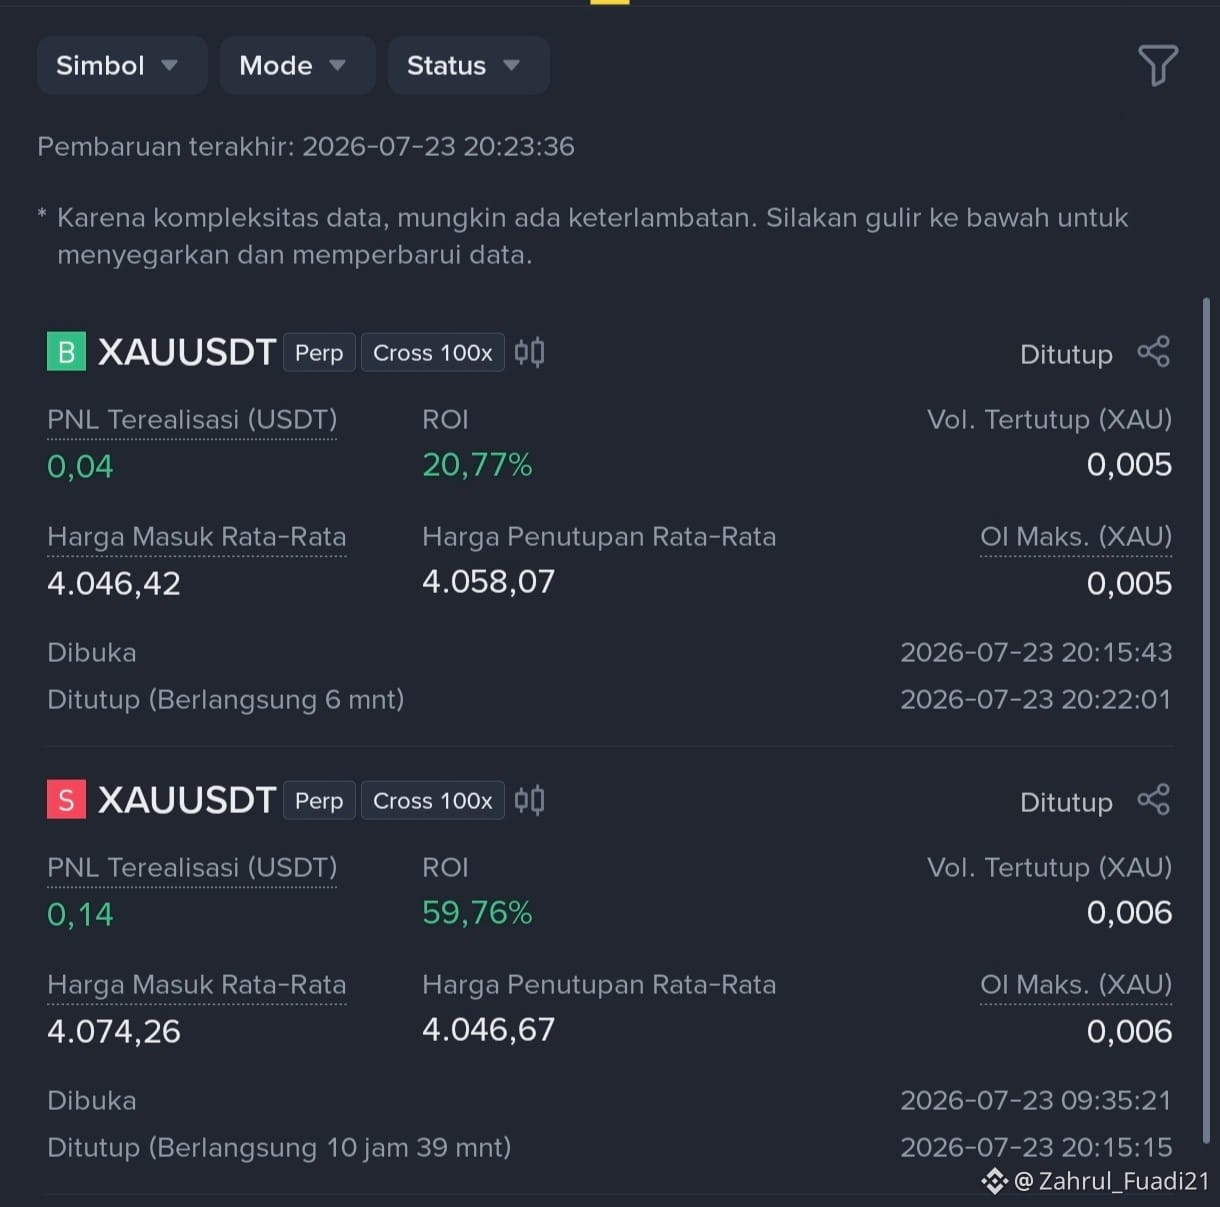Expand the Simbol dropdown
The height and width of the screenshot is (1207, 1220).
(x=122, y=65)
